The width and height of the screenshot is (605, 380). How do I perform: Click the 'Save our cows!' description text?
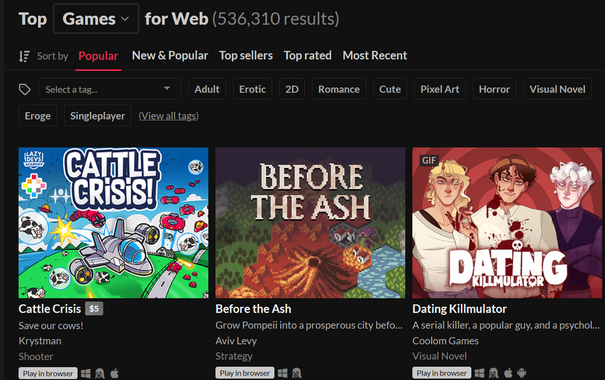click(51, 326)
